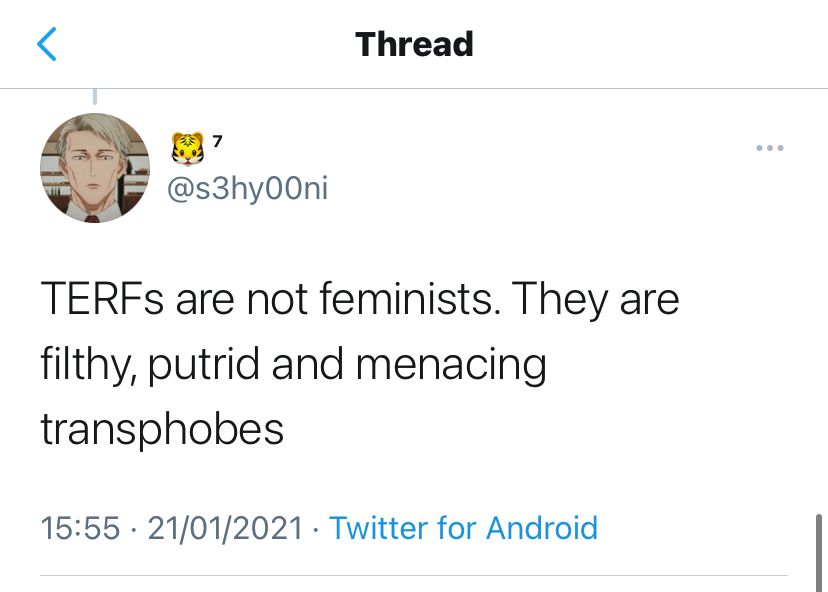Viewport: 828px width, 592px height.
Task: Click the 21/01/2021 date
Action: [x=225, y=527]
